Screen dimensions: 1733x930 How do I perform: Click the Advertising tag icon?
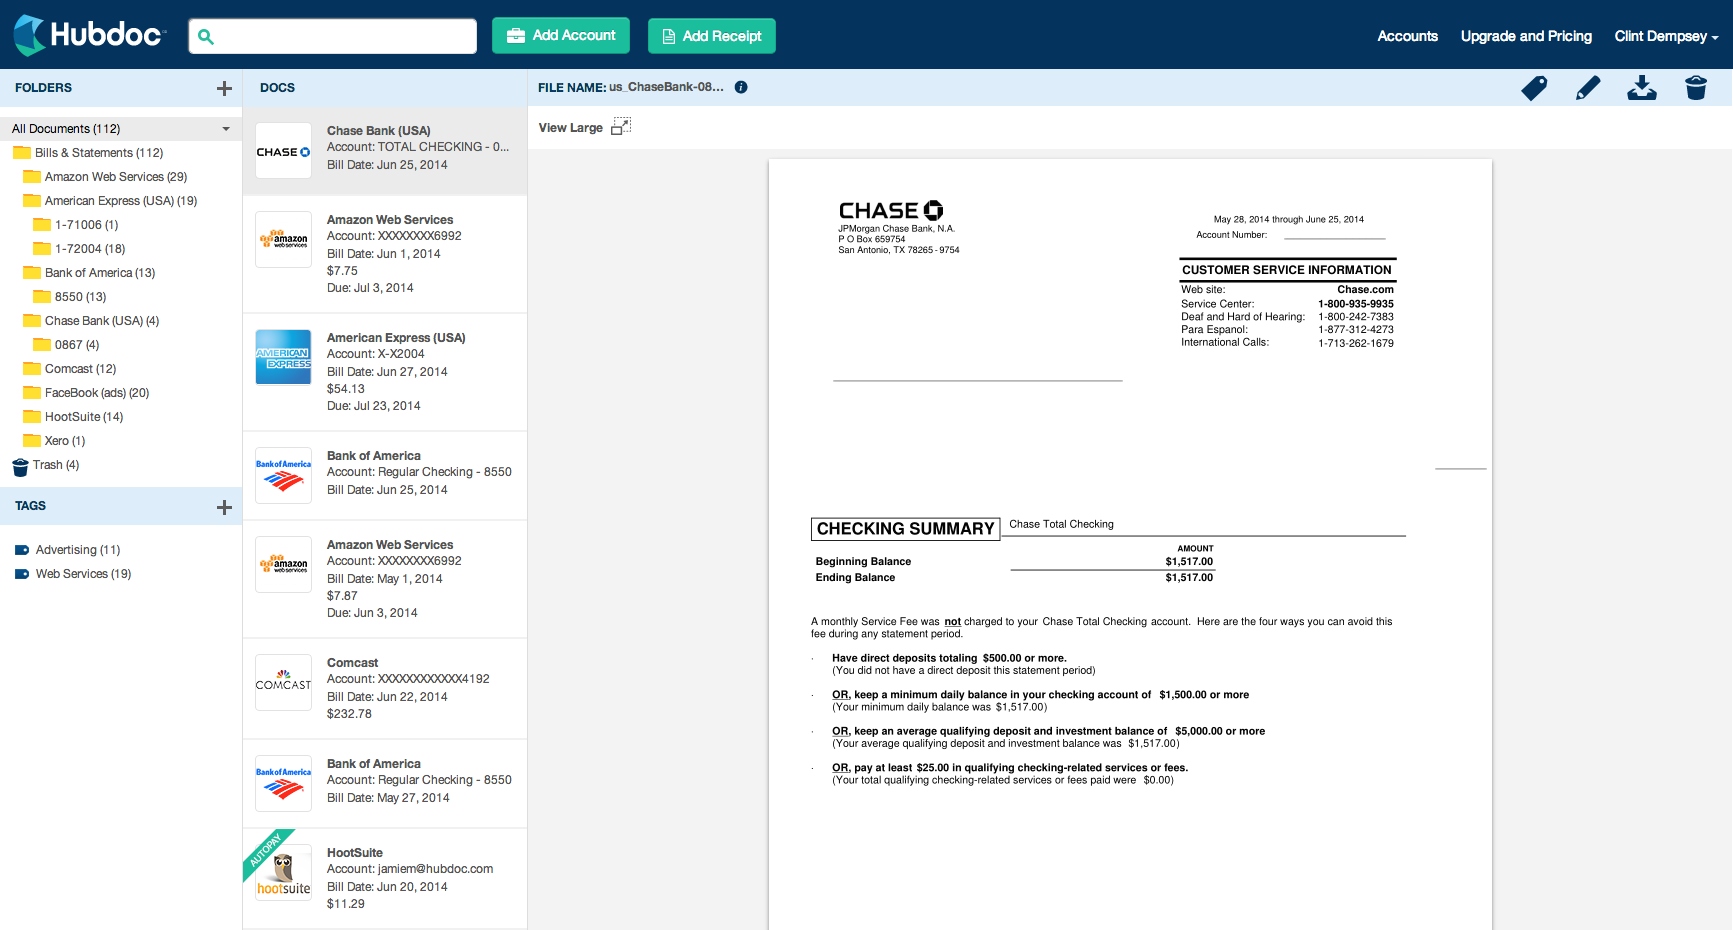[x=22, y=550]
